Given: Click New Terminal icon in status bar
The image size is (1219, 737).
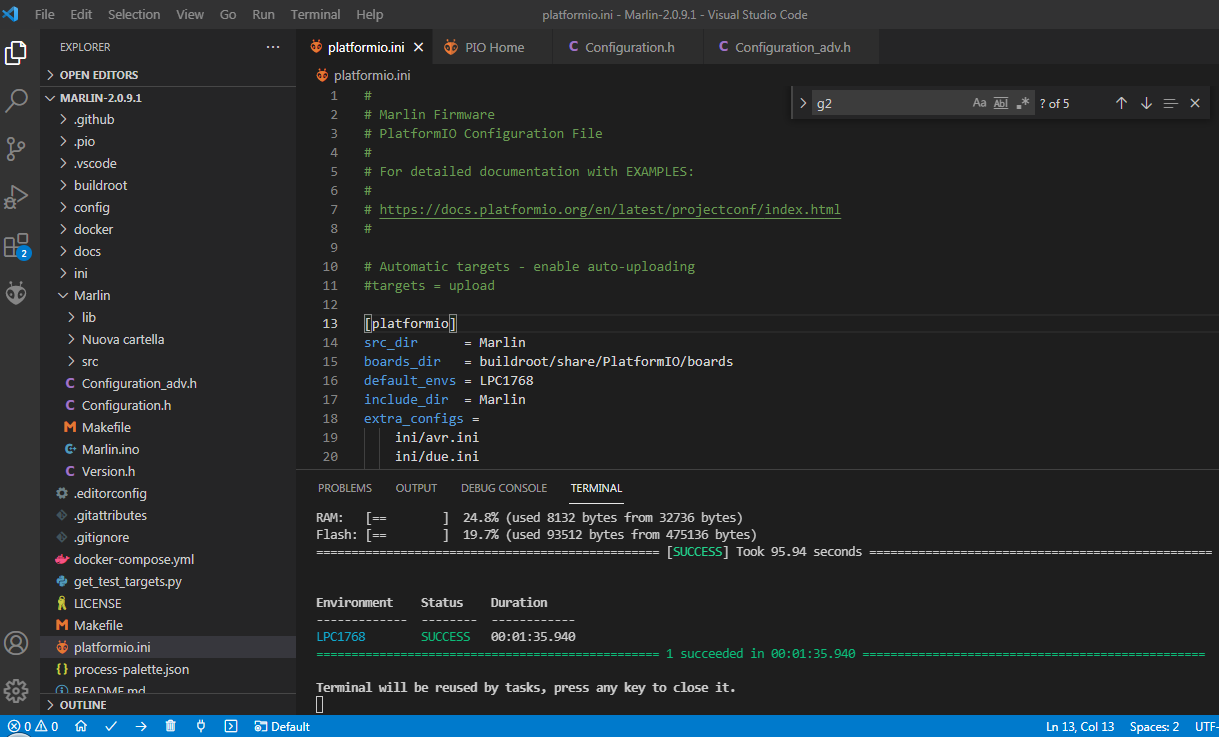Looking at the screenshot, I should pos(231,727).
